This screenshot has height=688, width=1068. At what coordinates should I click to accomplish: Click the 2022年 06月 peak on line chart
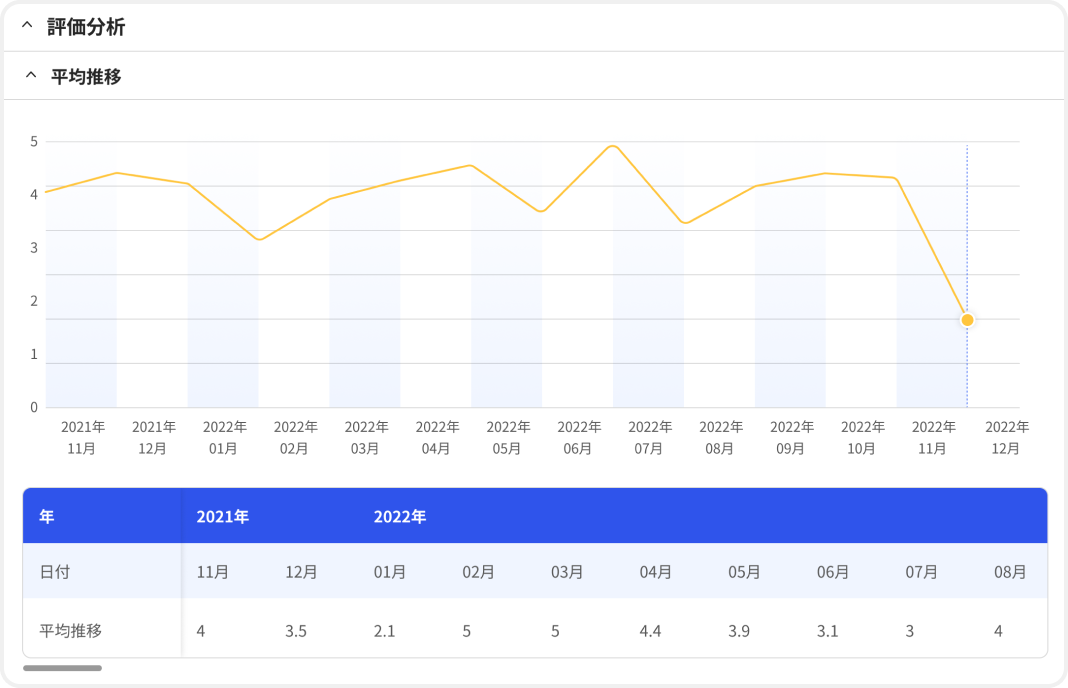(x=612, y=147)
